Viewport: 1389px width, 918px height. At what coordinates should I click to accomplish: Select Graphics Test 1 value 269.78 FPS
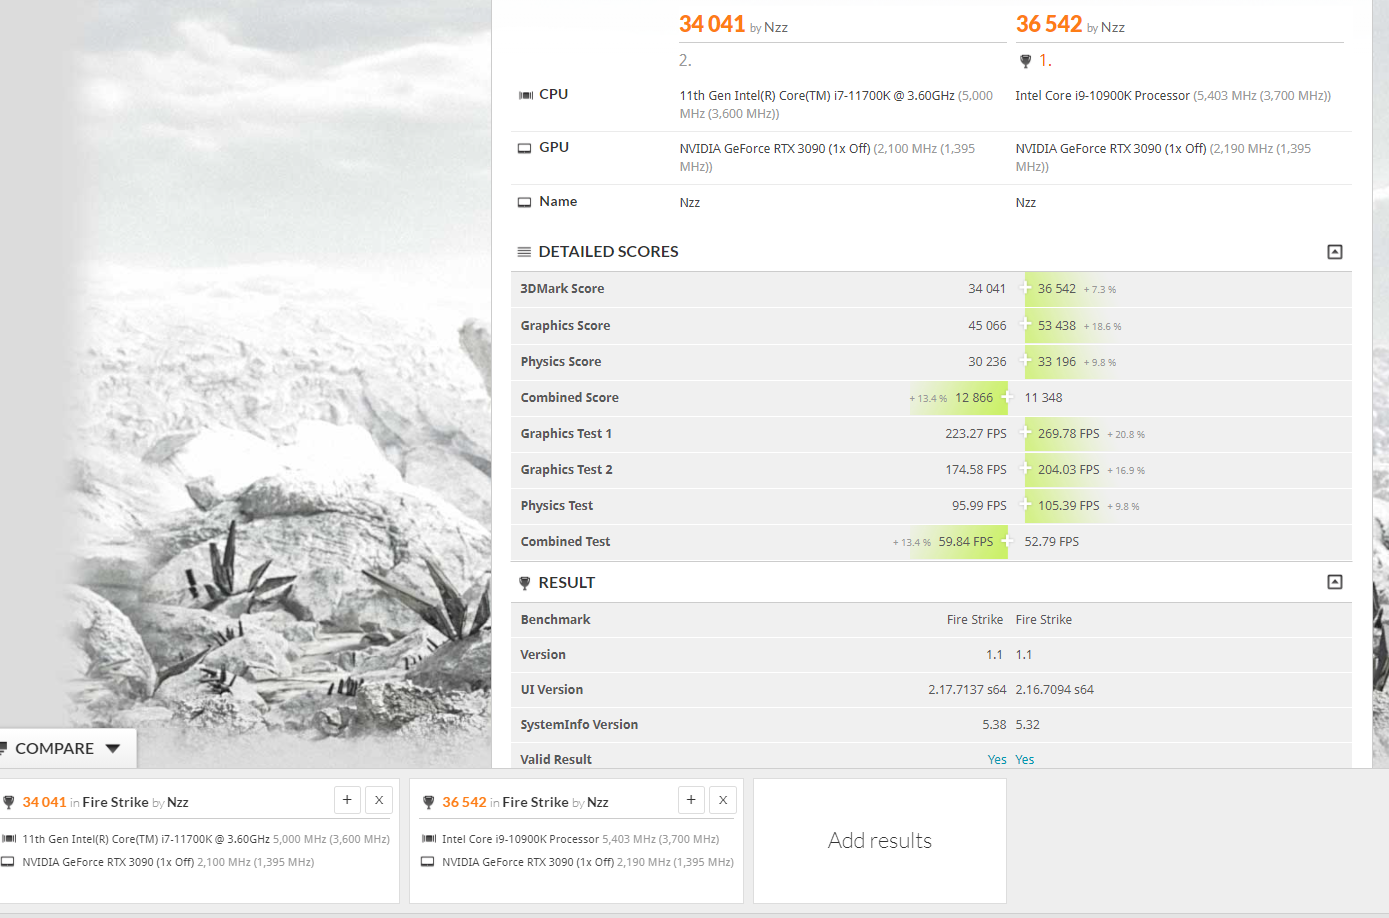[x=1069, y=434]
